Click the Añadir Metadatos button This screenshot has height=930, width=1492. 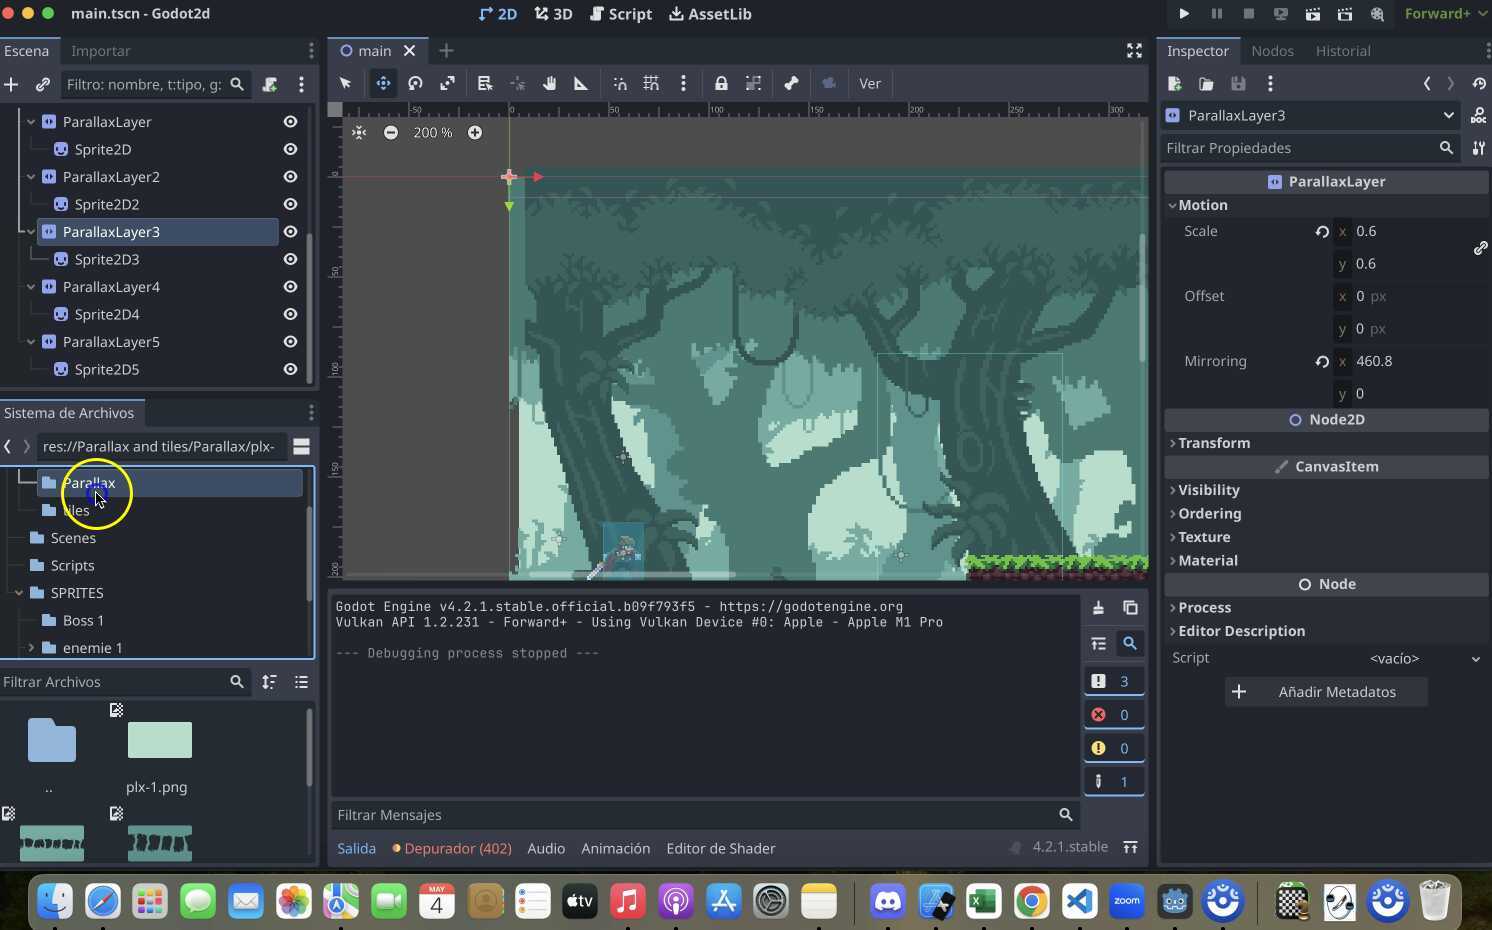click(x=1326, y=691)
